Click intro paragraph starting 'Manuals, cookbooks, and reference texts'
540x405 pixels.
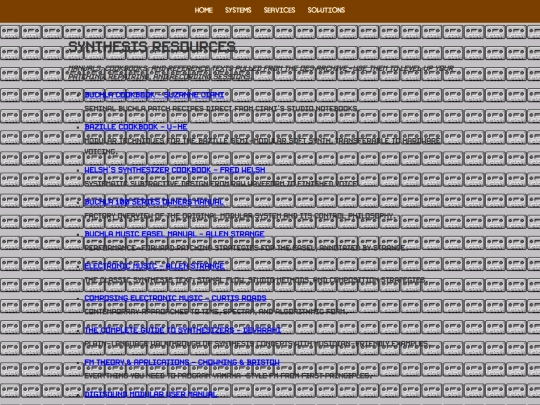pos(261,72)
